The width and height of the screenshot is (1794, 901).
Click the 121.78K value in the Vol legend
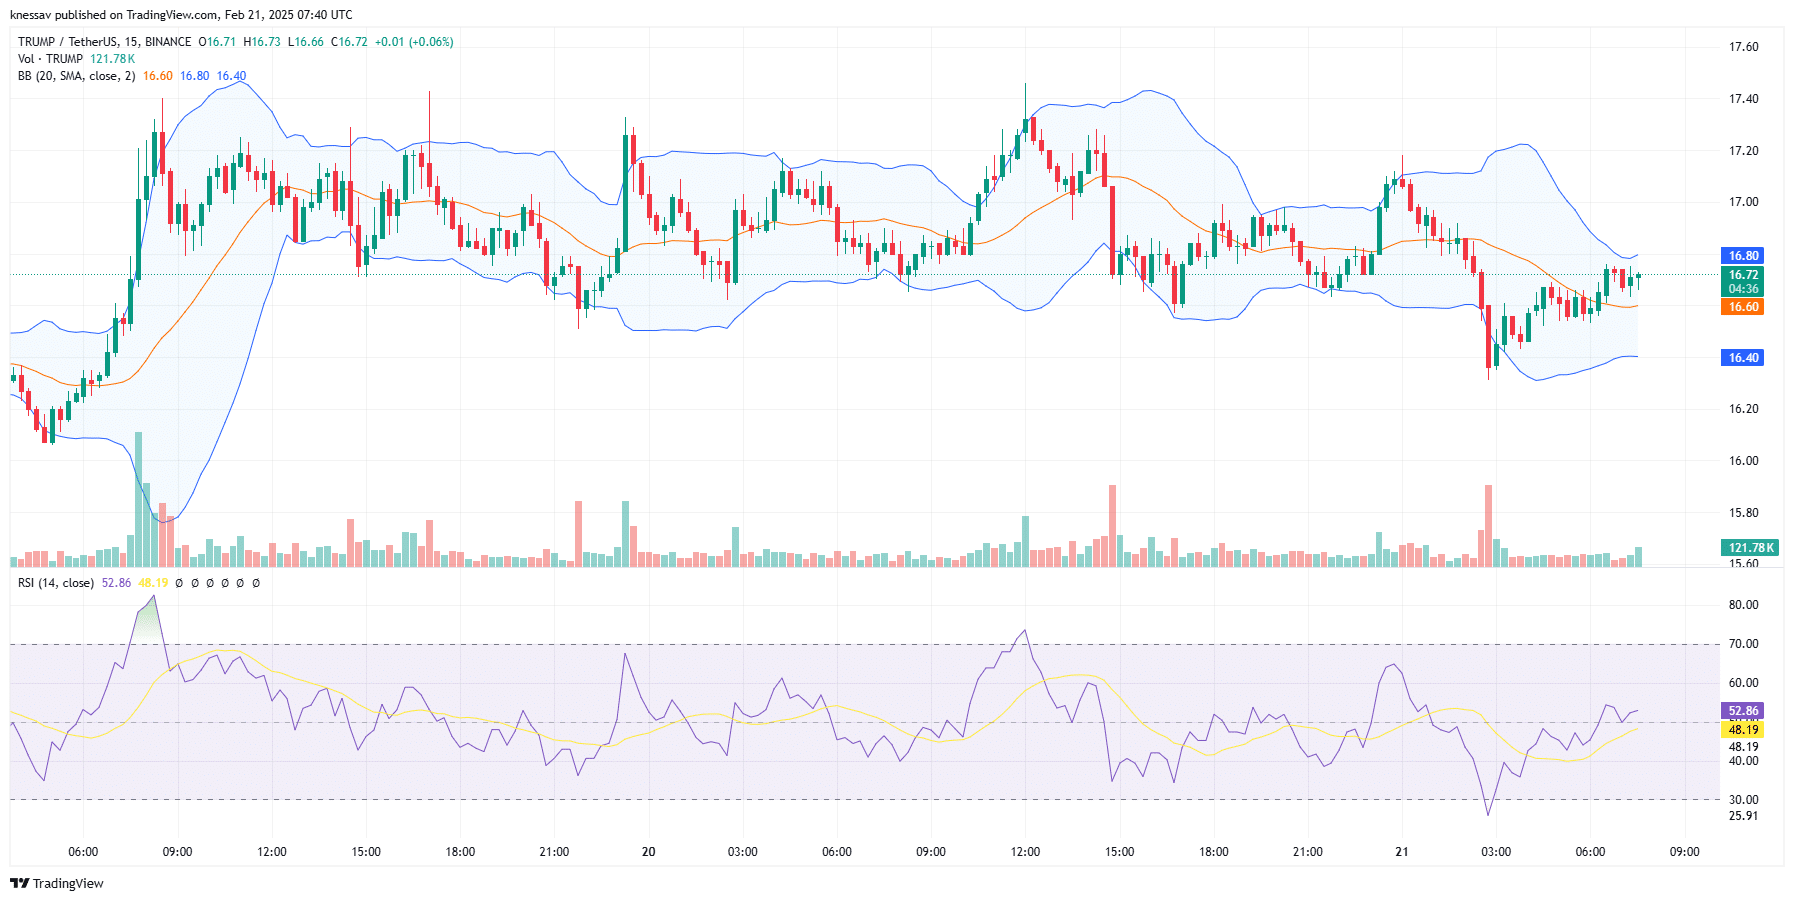(112, 59)
